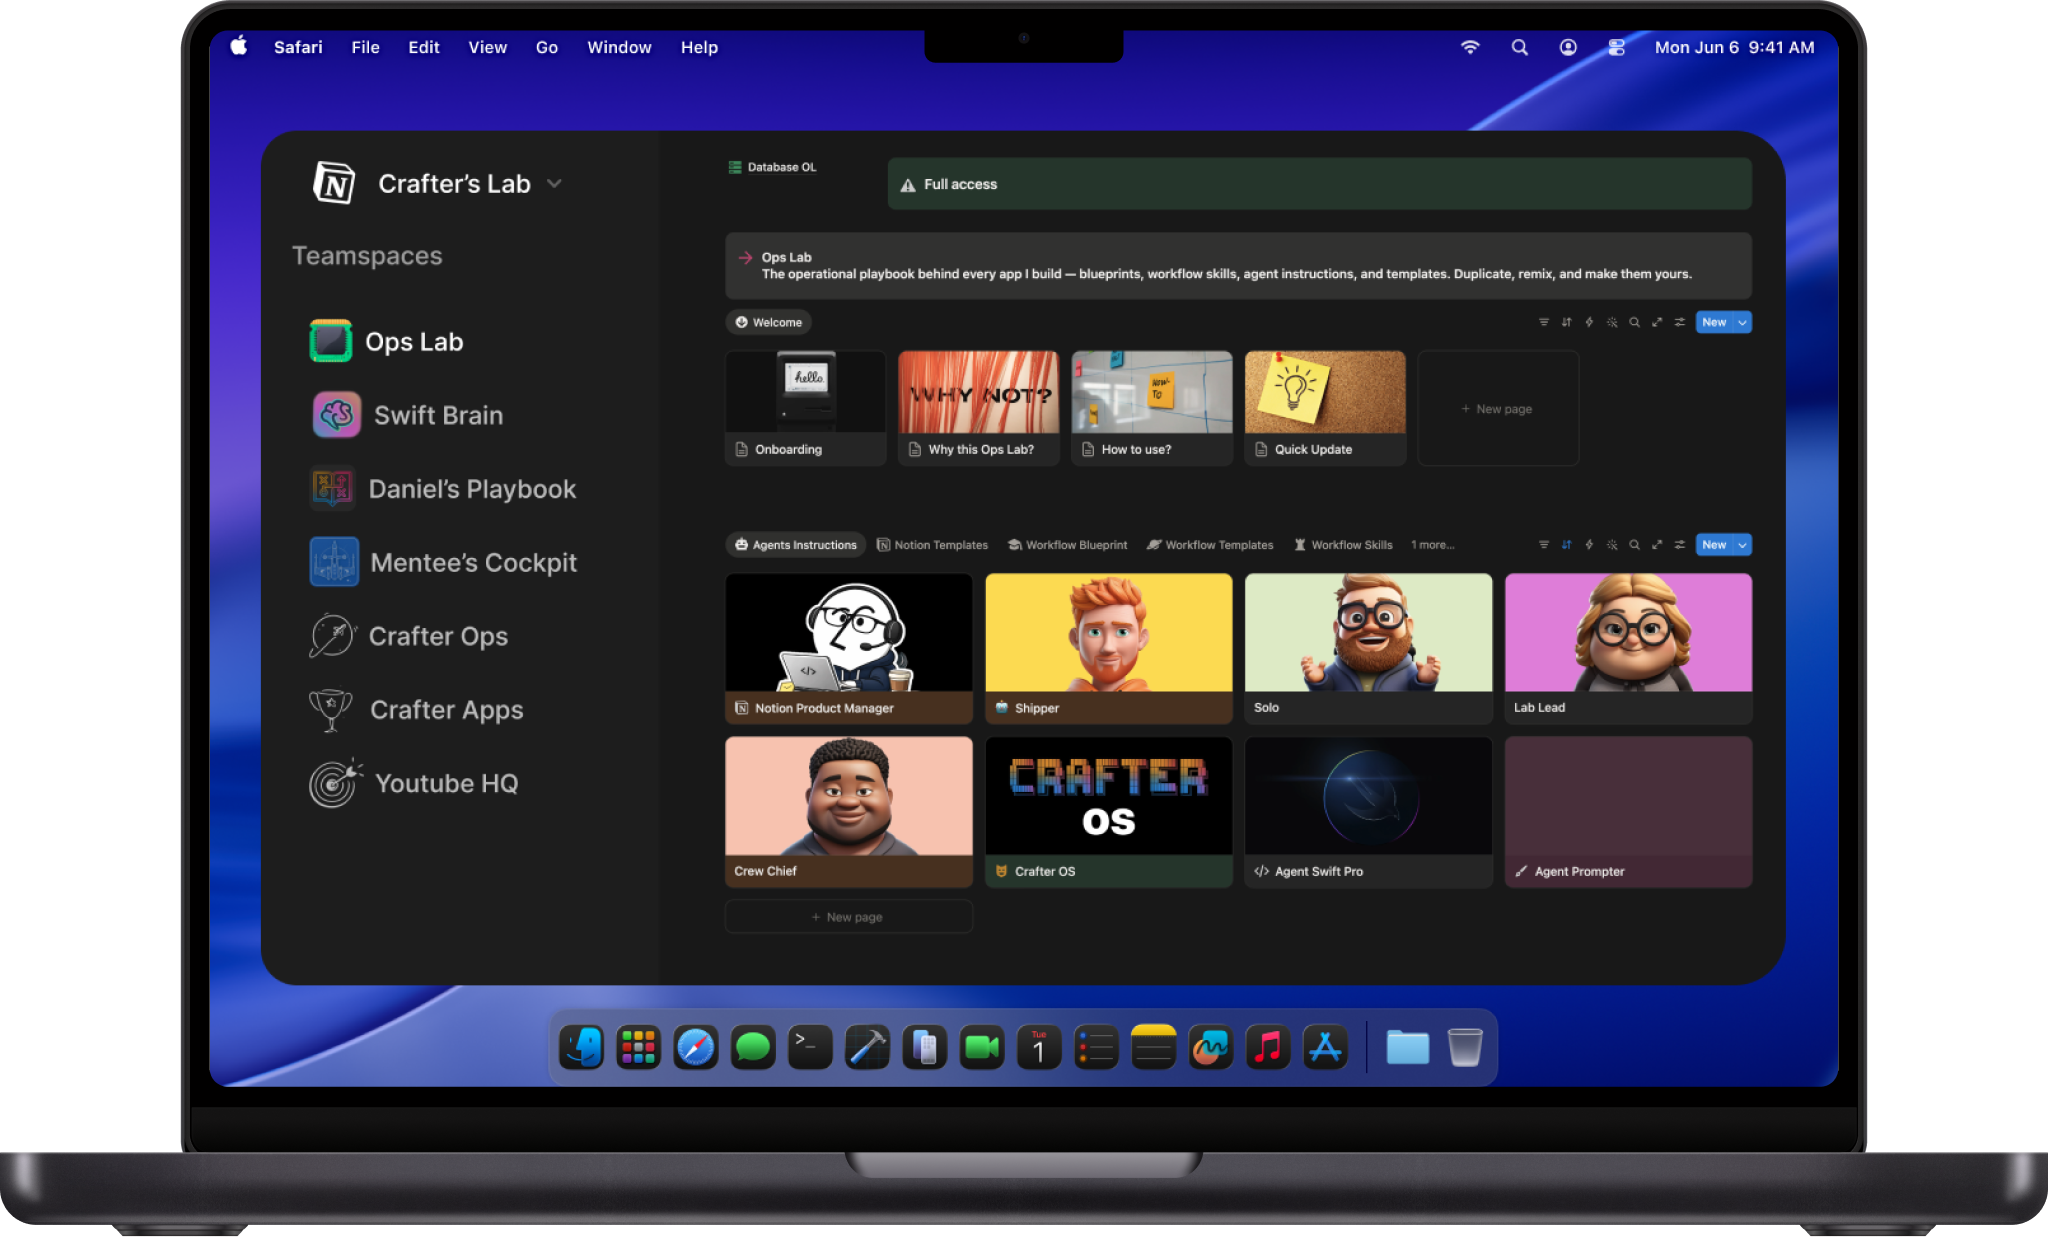
Task: Click the 'Teamspaces' sidebar heading
Action: click(x=367, y=256)
